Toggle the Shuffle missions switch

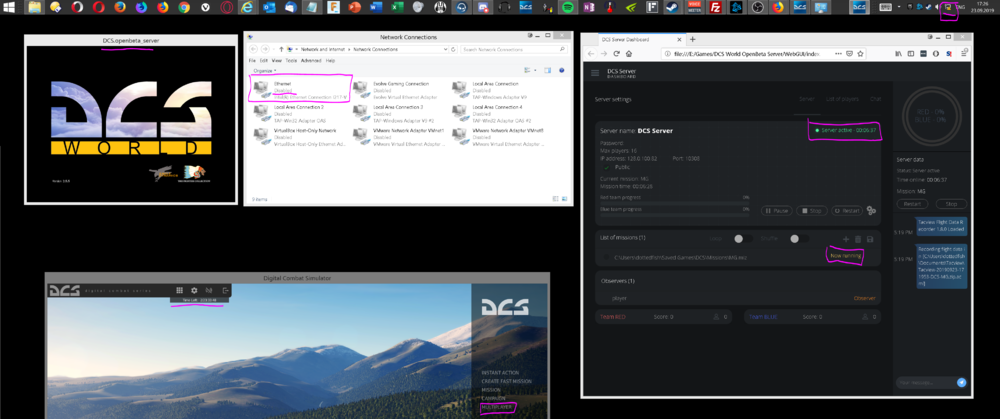tap(798, 239)
